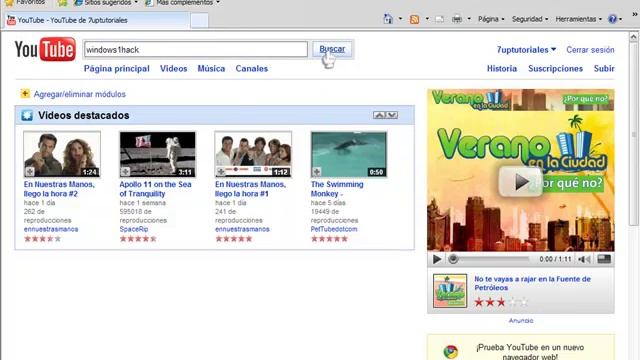Open Suscripciones page
Viewport: 640px width, 360px height.
[x=556, y=69]
